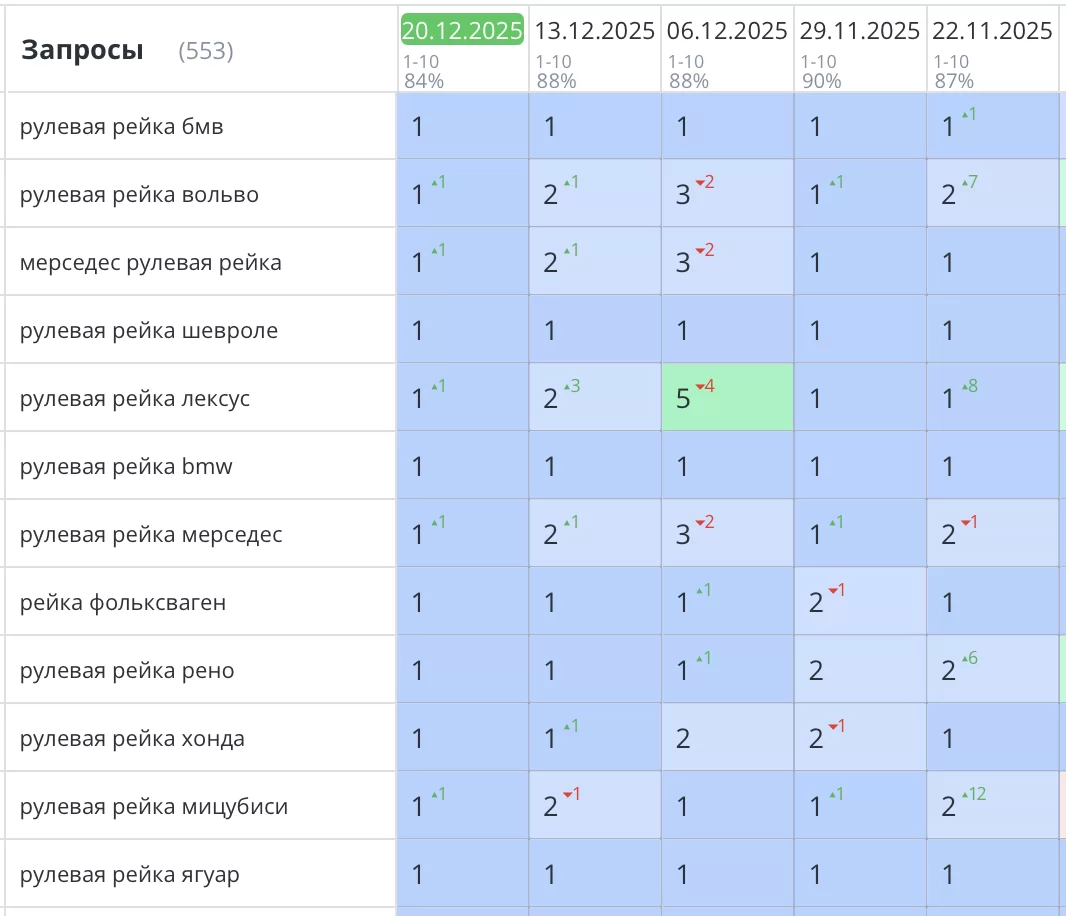This screenshot has width=1066, height=916.
Task: Click the query рейка фольксваген
Action: (x=123, y=603)
